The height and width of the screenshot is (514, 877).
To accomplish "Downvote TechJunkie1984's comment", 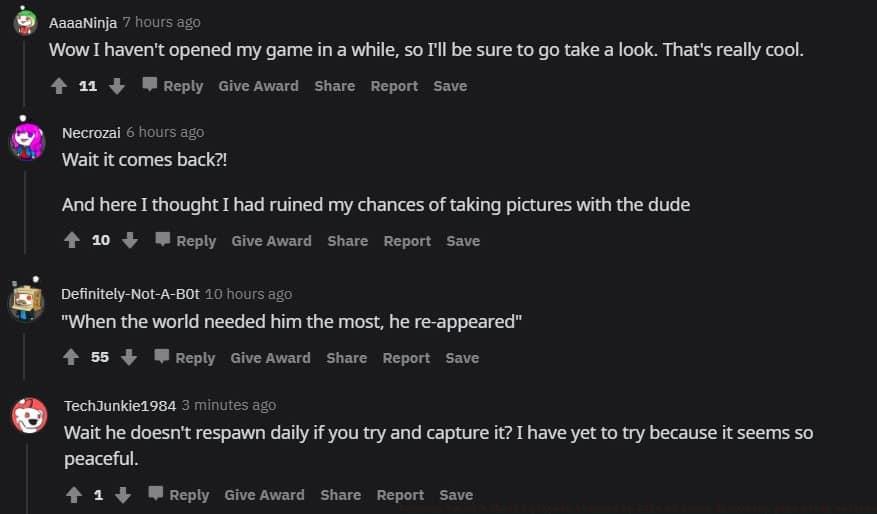I will 123,495.
